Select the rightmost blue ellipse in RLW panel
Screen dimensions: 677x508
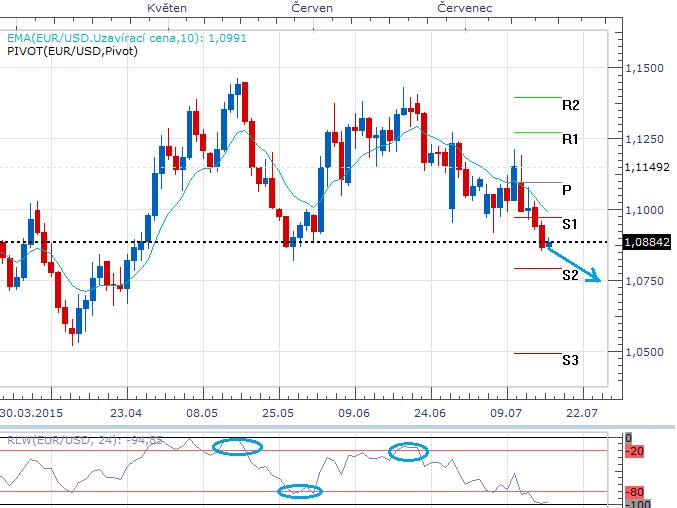[408, 452]
